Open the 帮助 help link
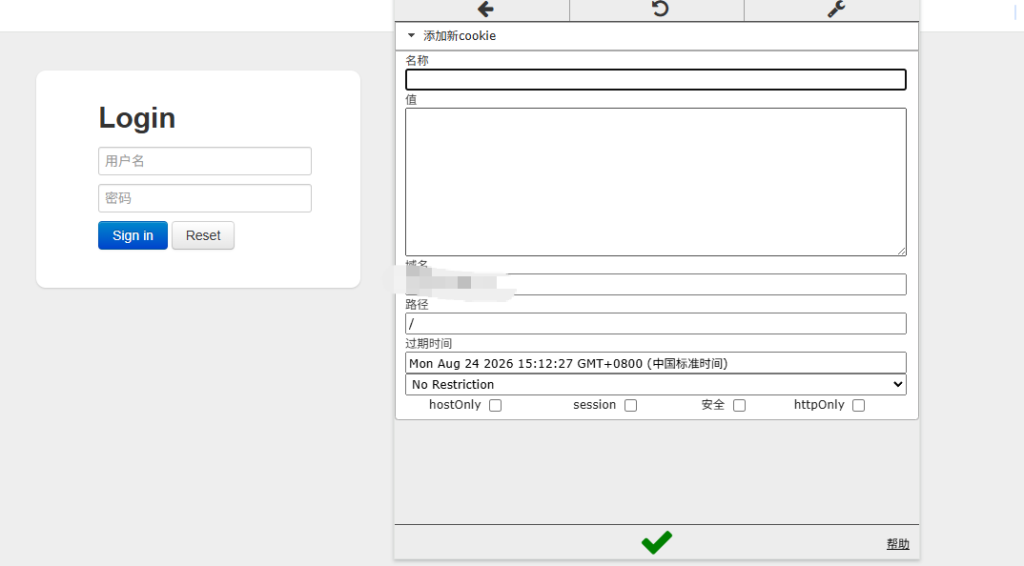1024x566 pixels. coord(897,544)
